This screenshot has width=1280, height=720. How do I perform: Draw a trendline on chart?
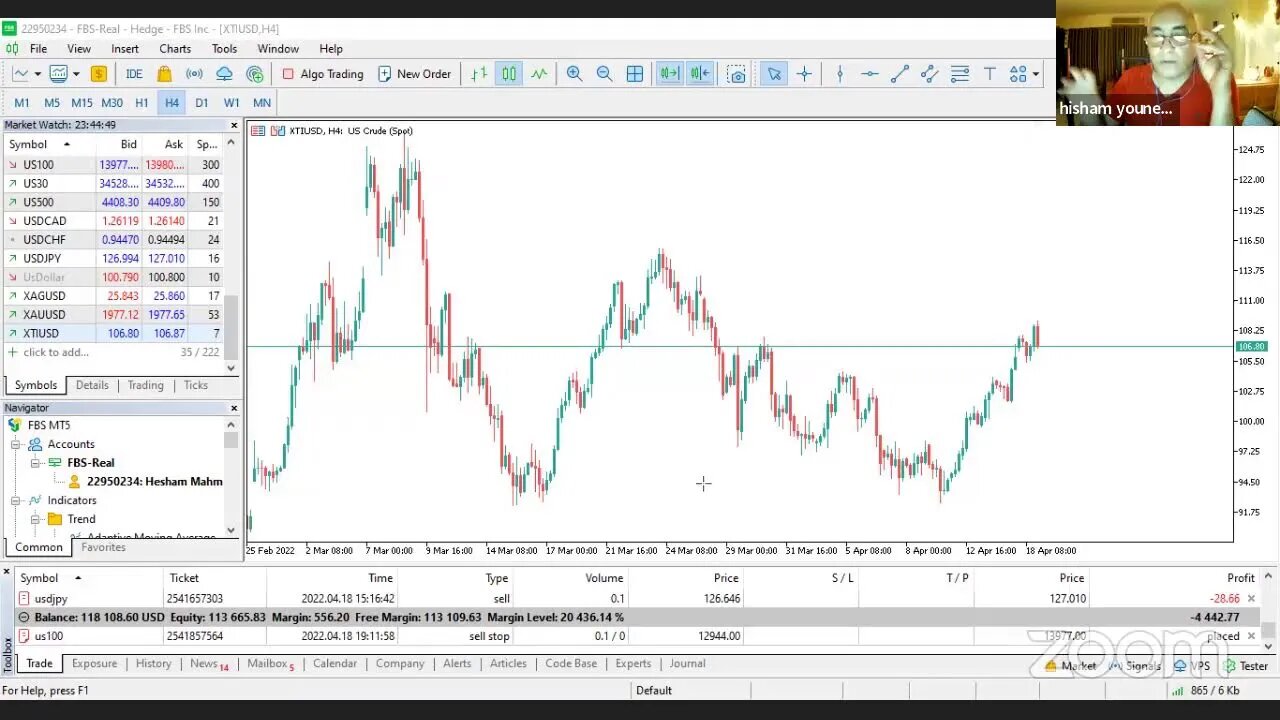pyautogui.click(x=900, y=74)
